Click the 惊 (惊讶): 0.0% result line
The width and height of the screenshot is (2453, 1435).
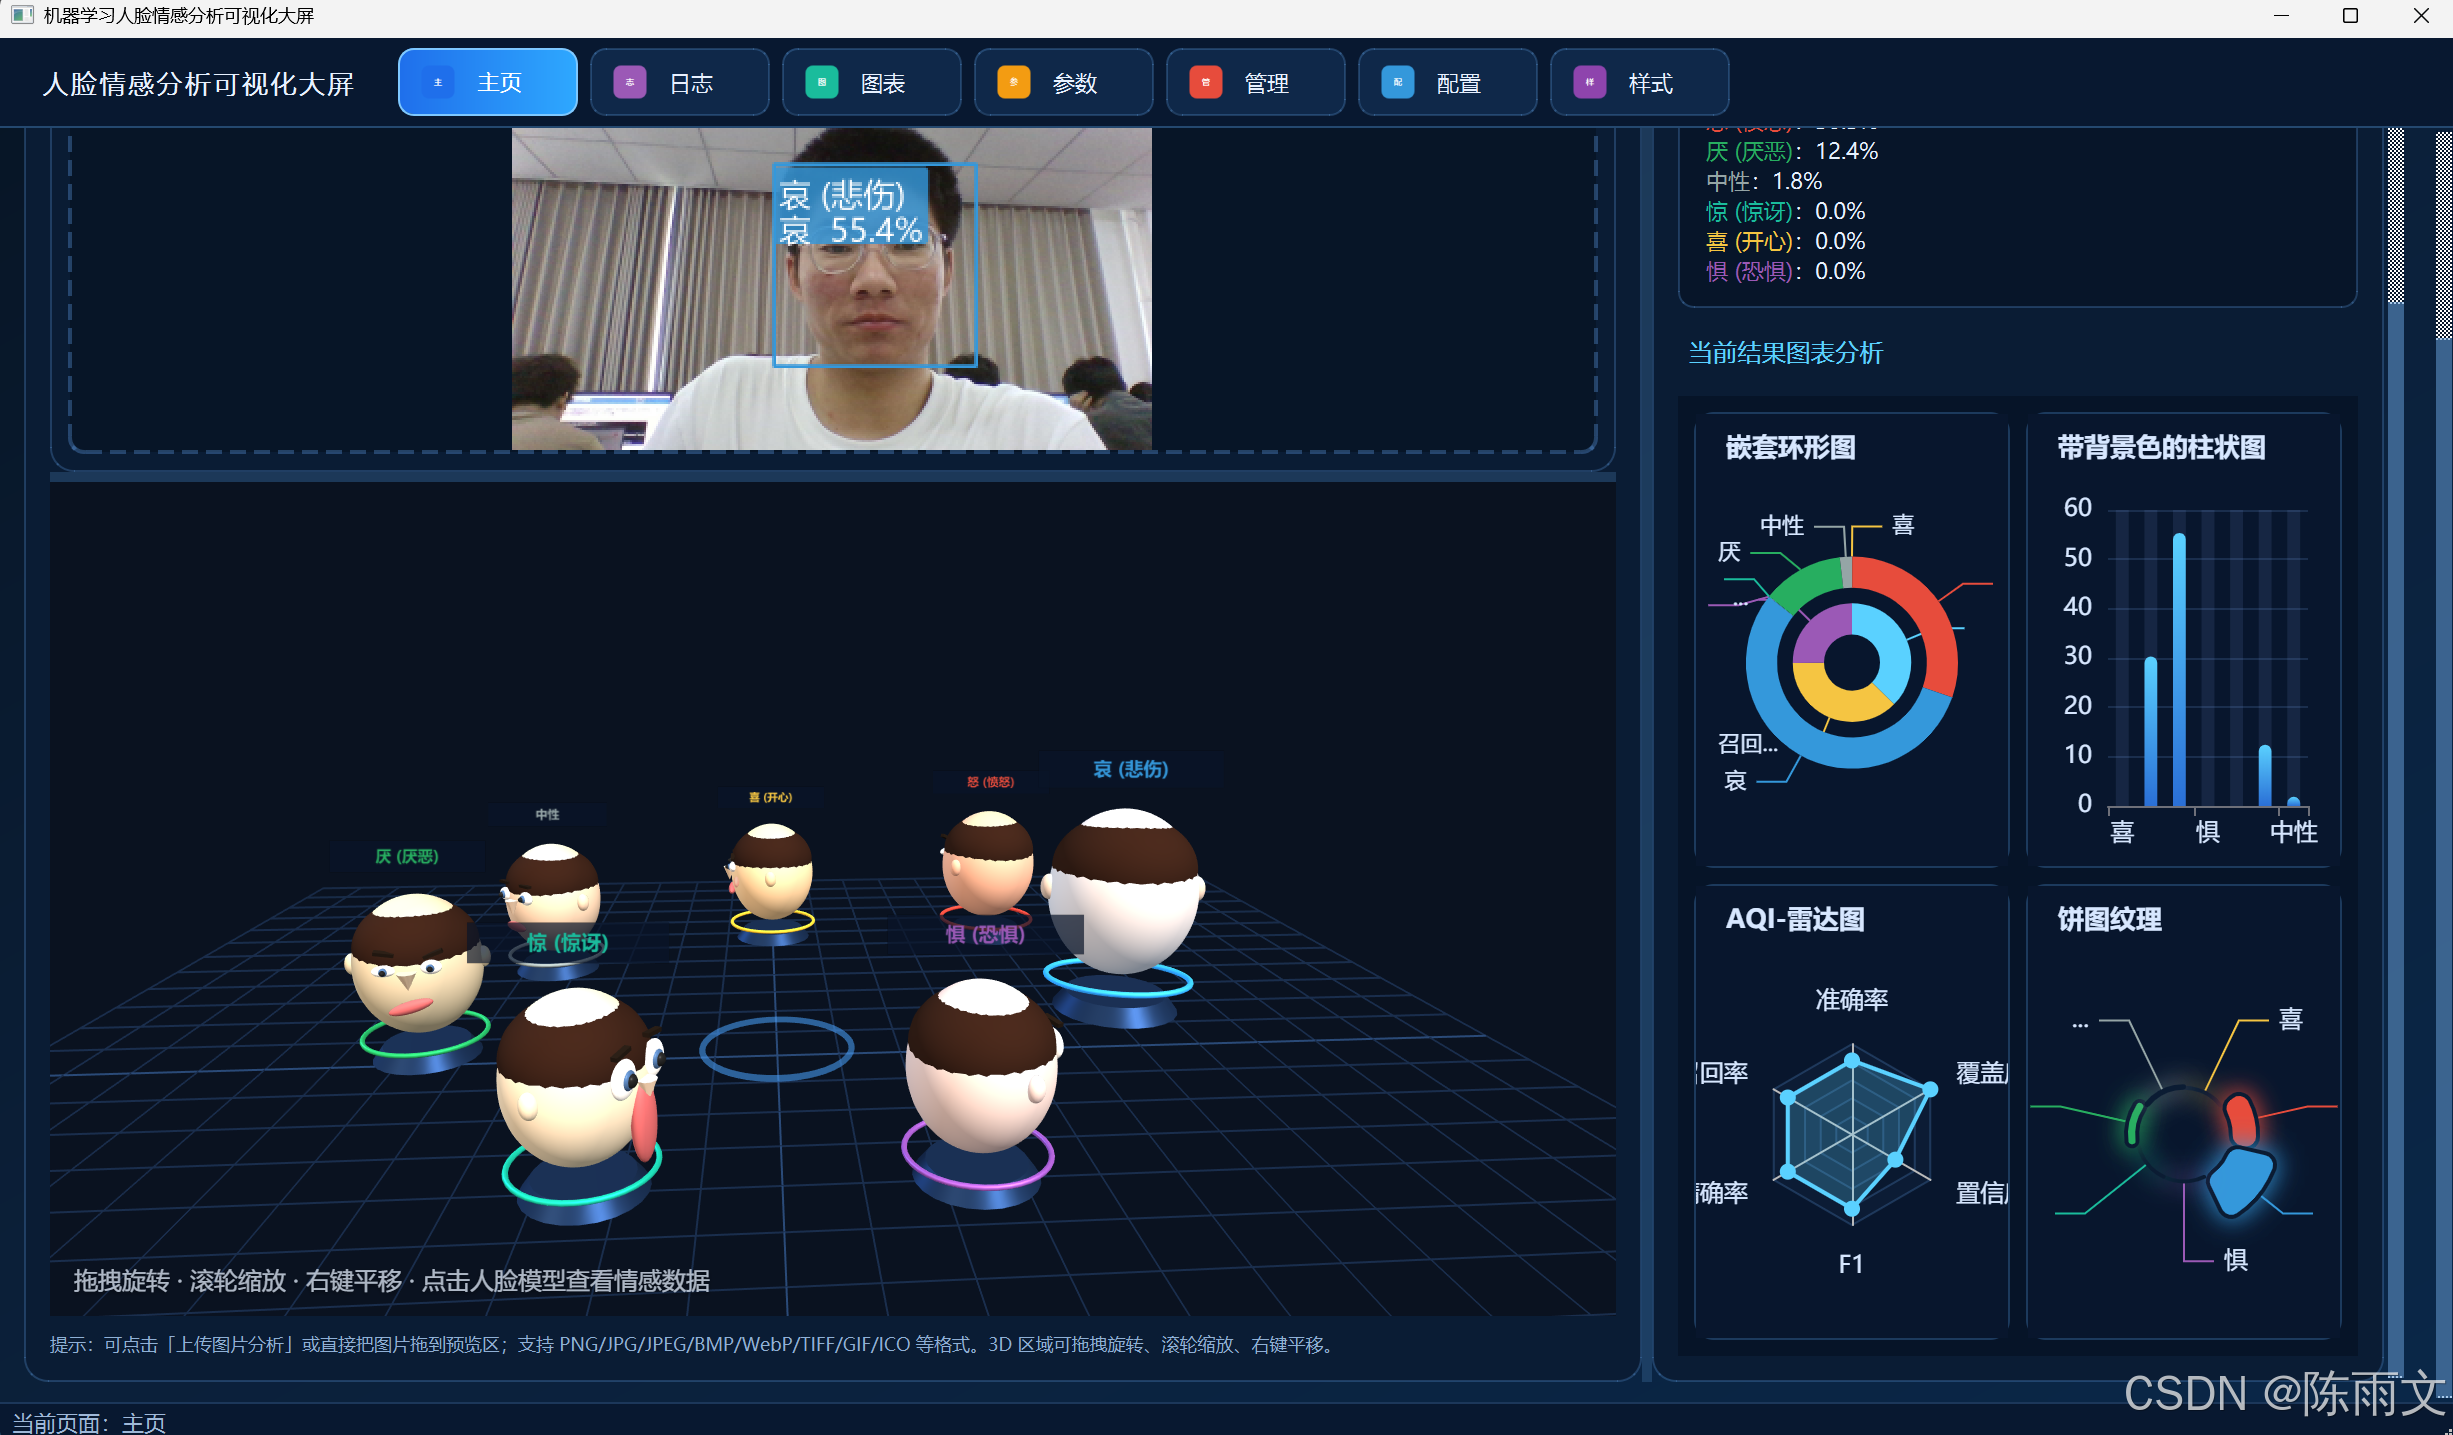(1785, 212)
